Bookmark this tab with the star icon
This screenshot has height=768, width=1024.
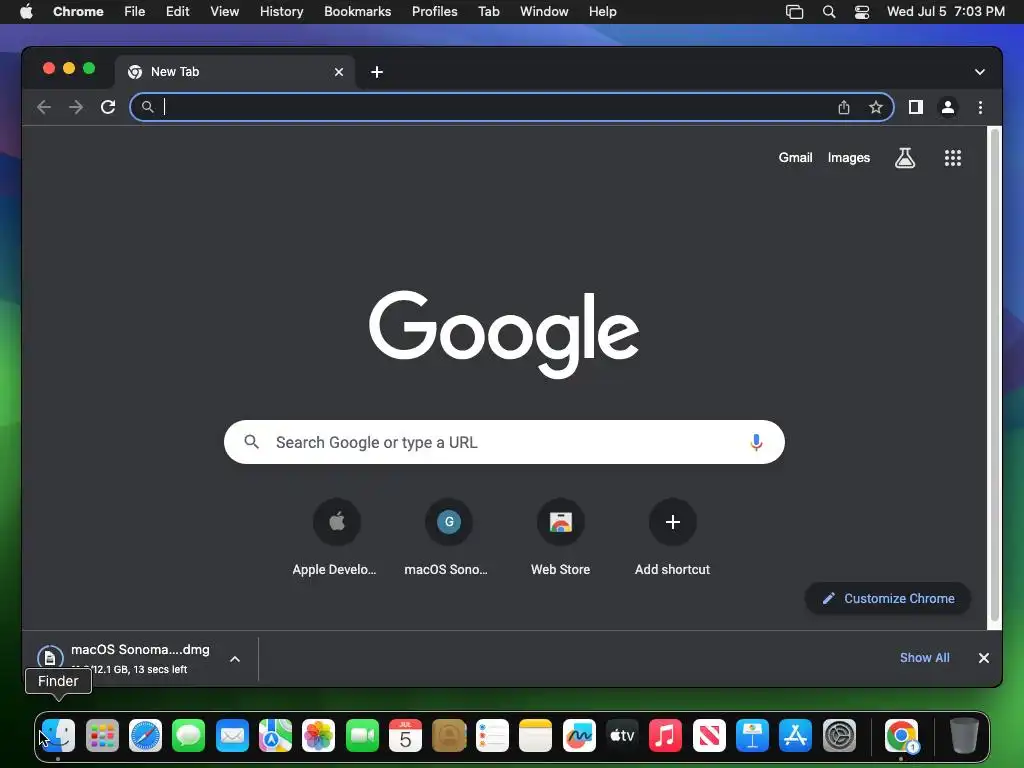click(x=876, y=107)
